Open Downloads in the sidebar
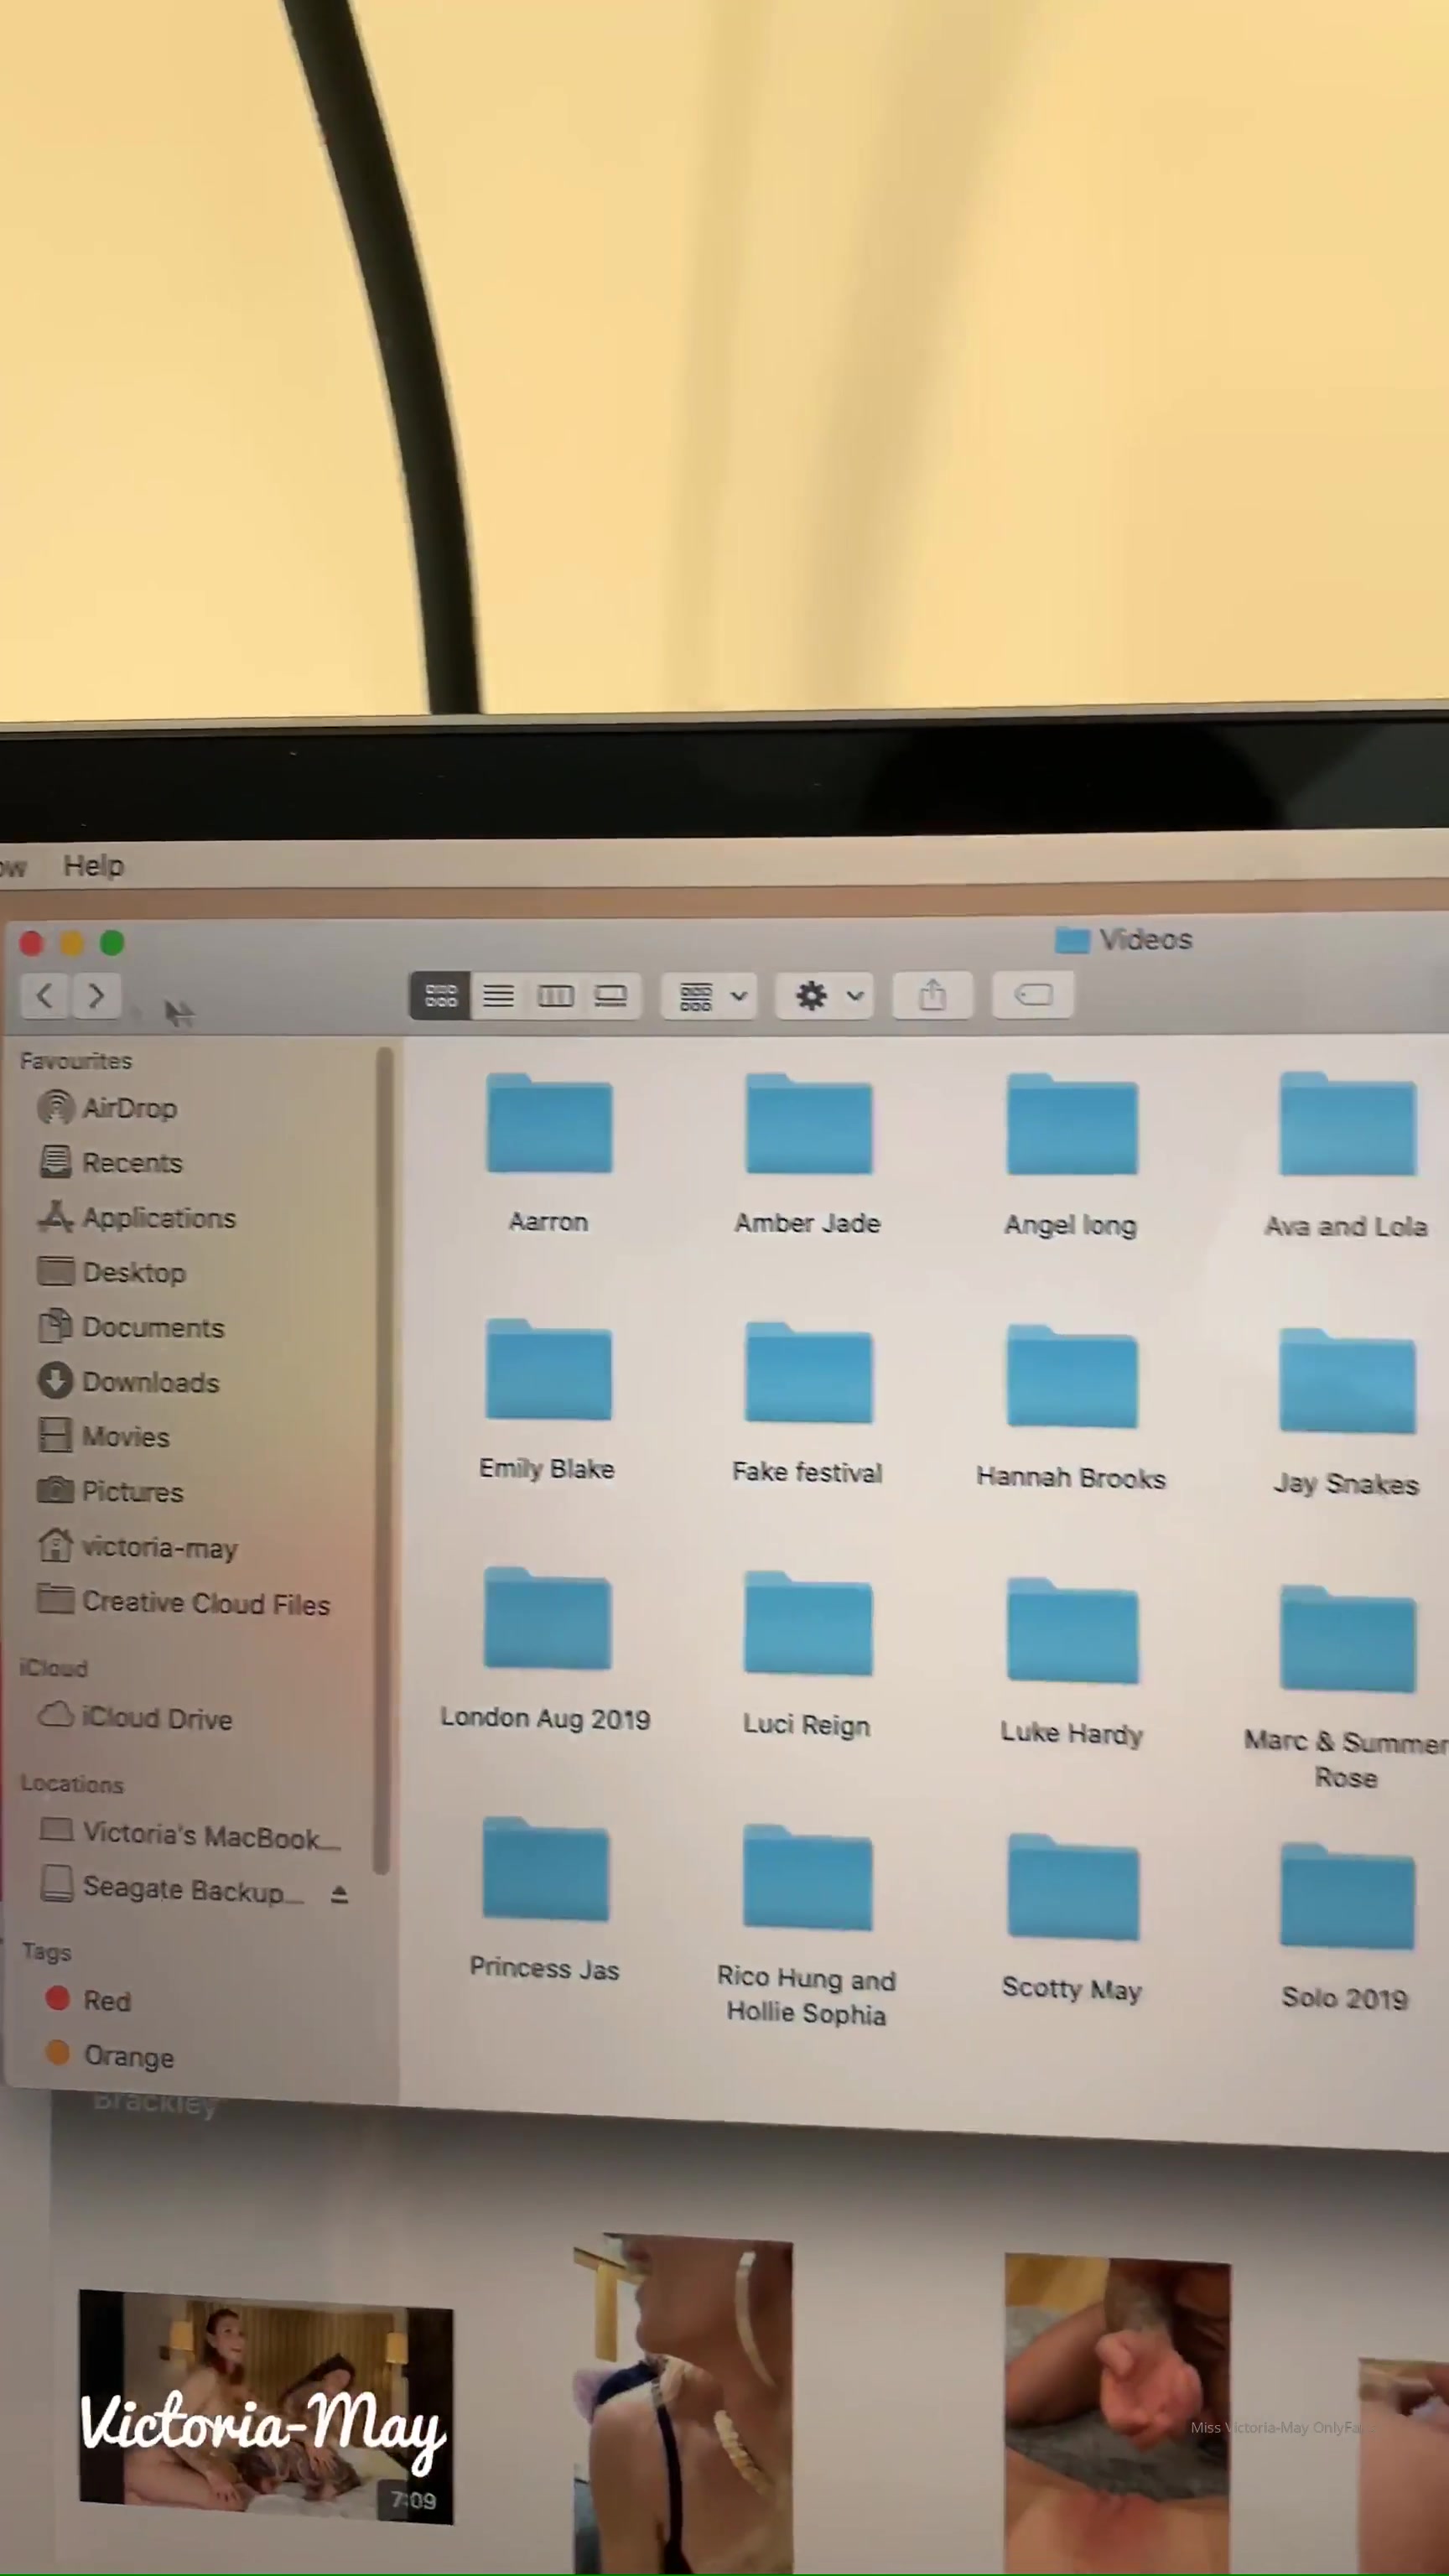 pos(149,1382)
